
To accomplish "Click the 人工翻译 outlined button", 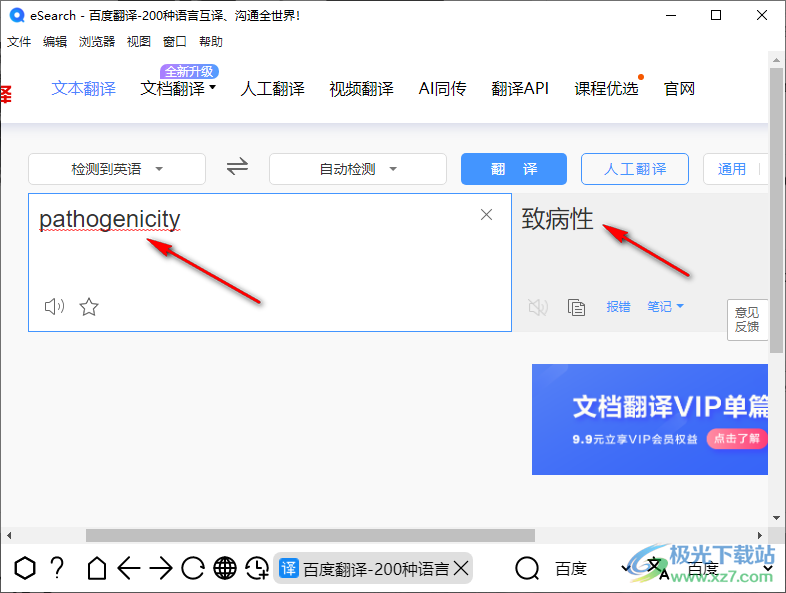I will pos(635,169).
